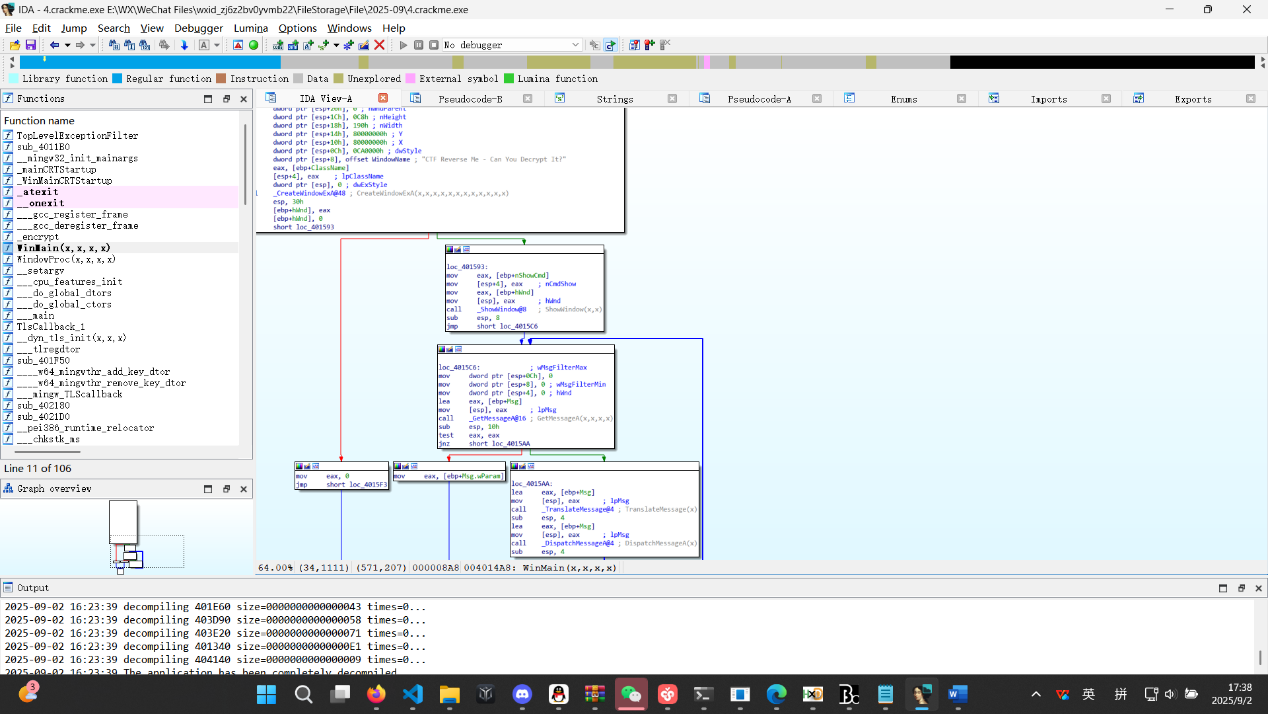Click the Save database toolbar icon
The image size is (1268, 714).
coord(30,45)
